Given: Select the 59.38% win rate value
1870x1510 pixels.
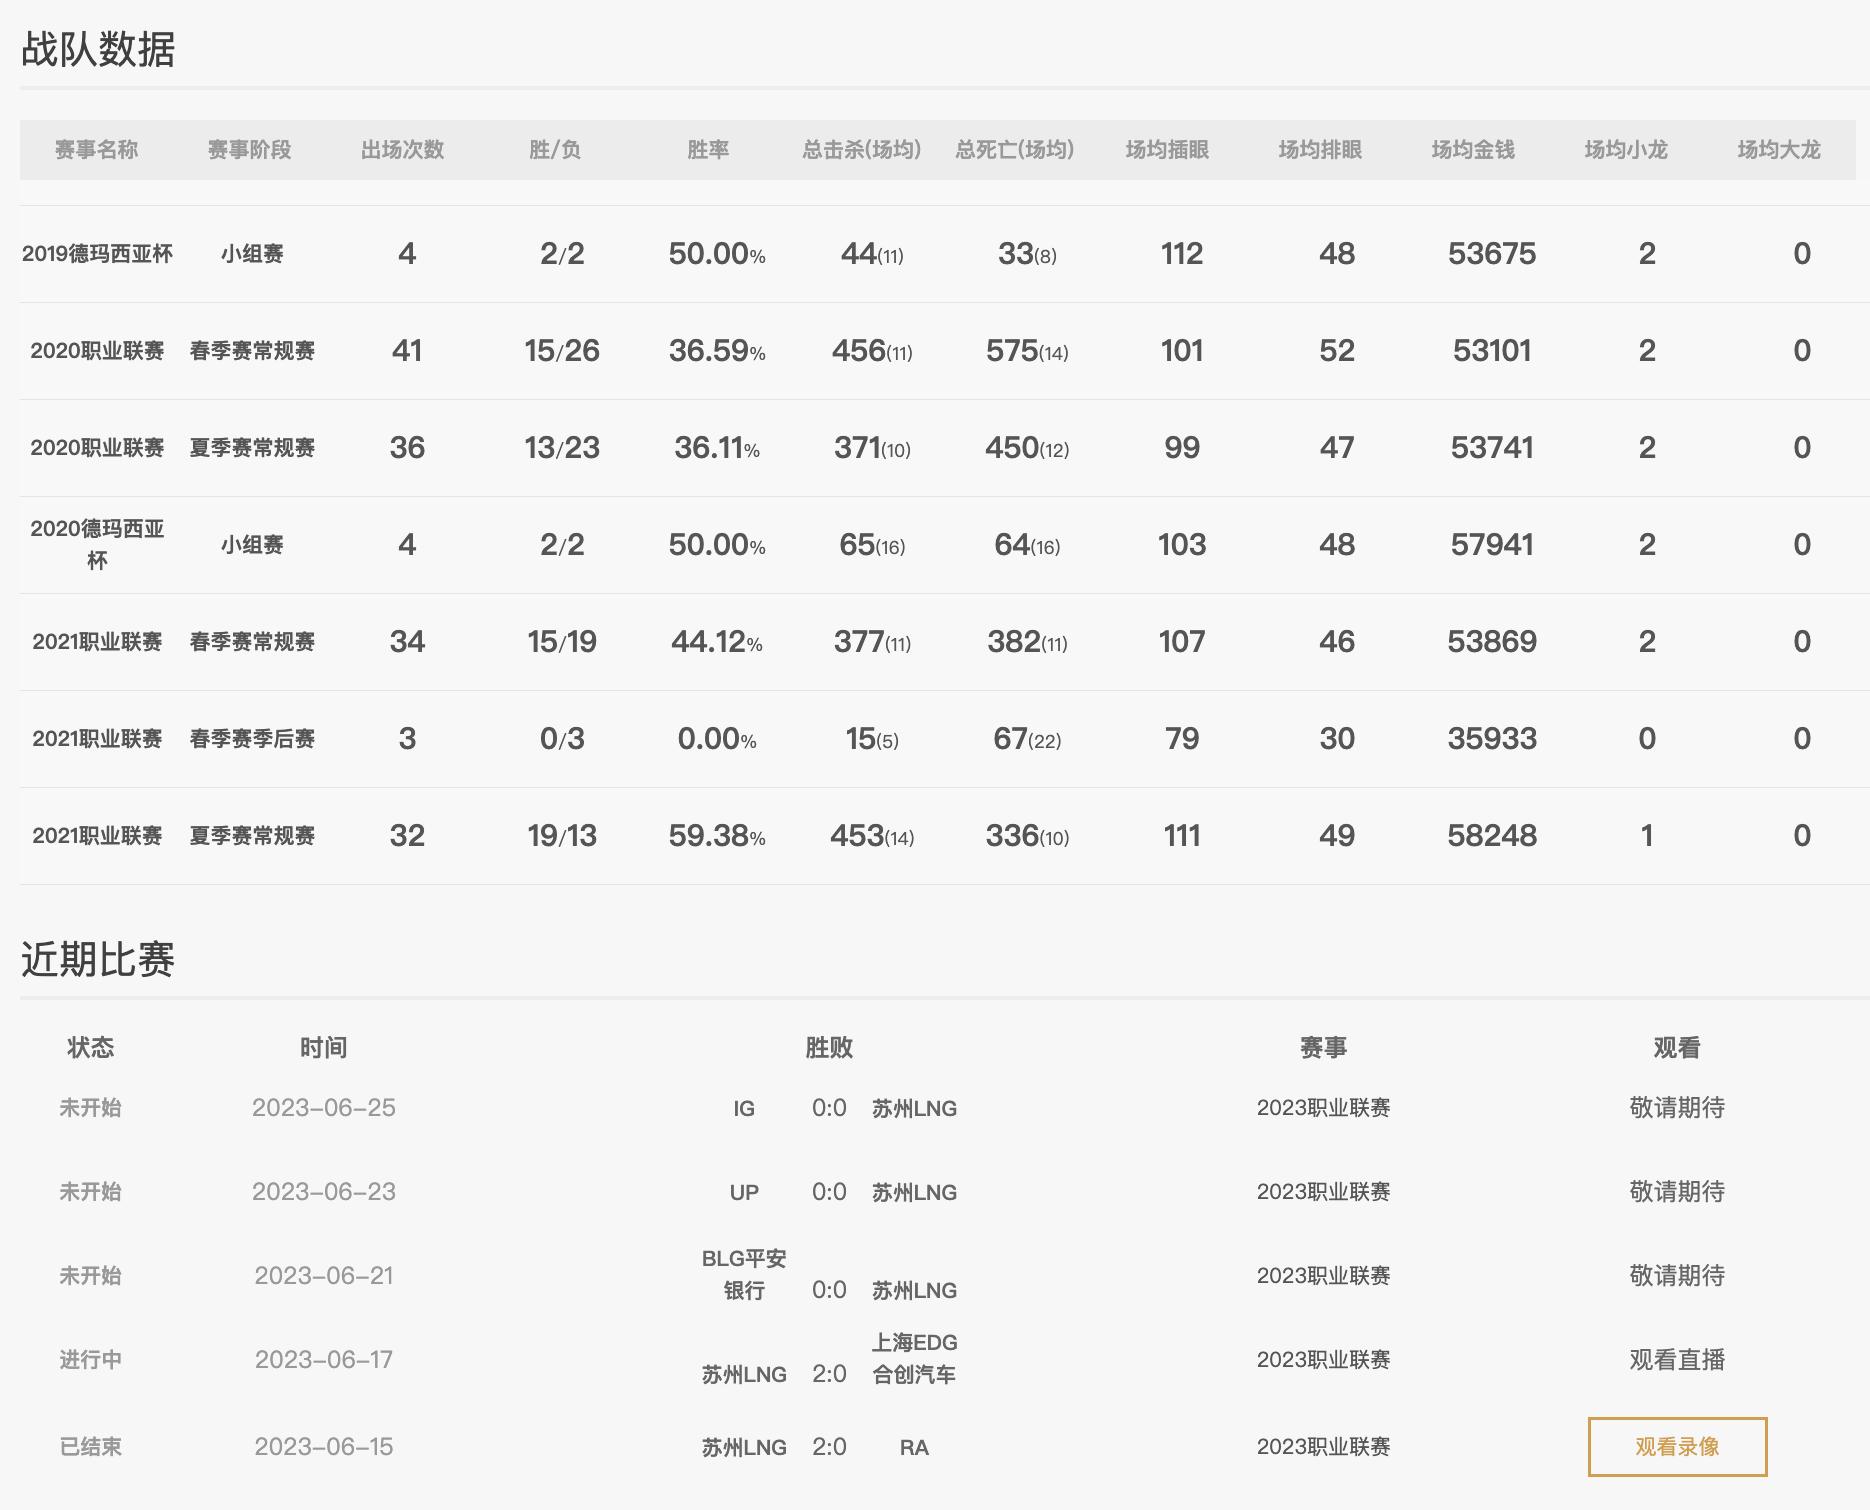Looking at the screenshot, I should [716, 836].
